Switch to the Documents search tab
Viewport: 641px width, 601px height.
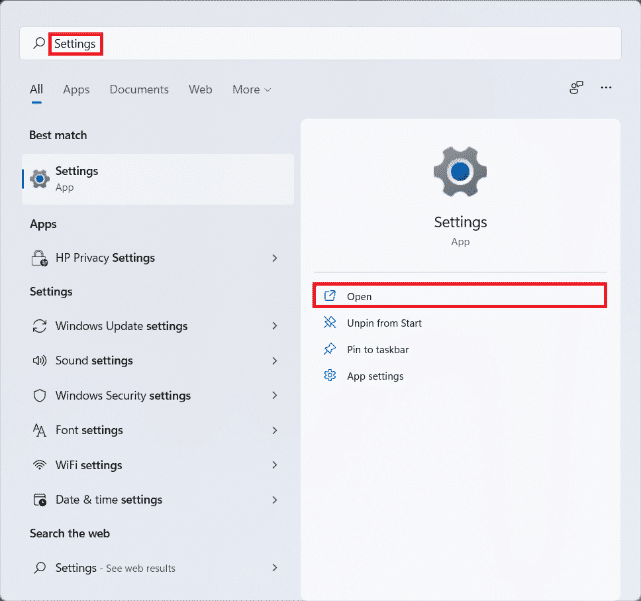click(x=139, y=90)
